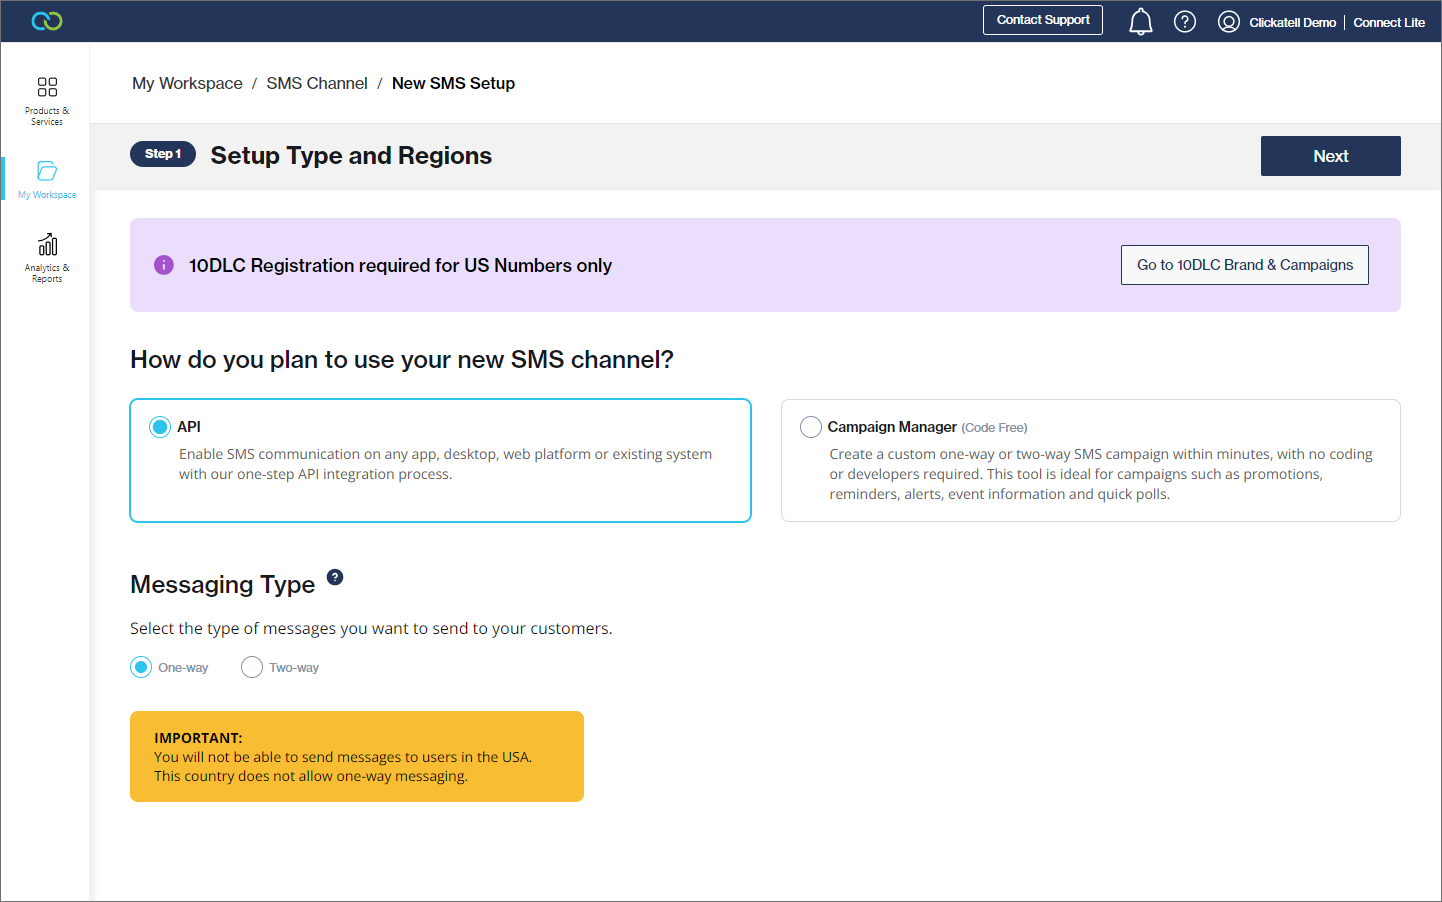The width and height of the screenshot is (1442, 902).
Task: Click the Next button
Action: pos(1330,156)
